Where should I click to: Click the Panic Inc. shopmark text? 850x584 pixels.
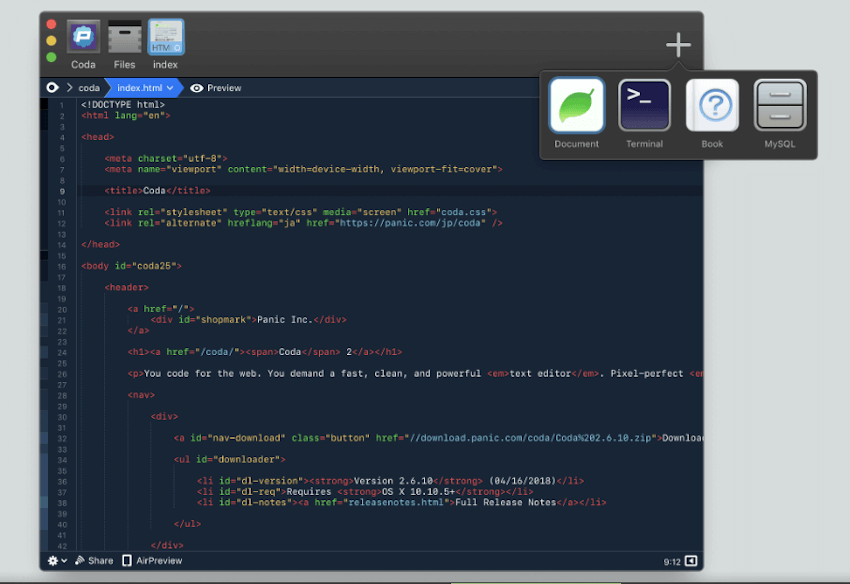click(285, 320)
